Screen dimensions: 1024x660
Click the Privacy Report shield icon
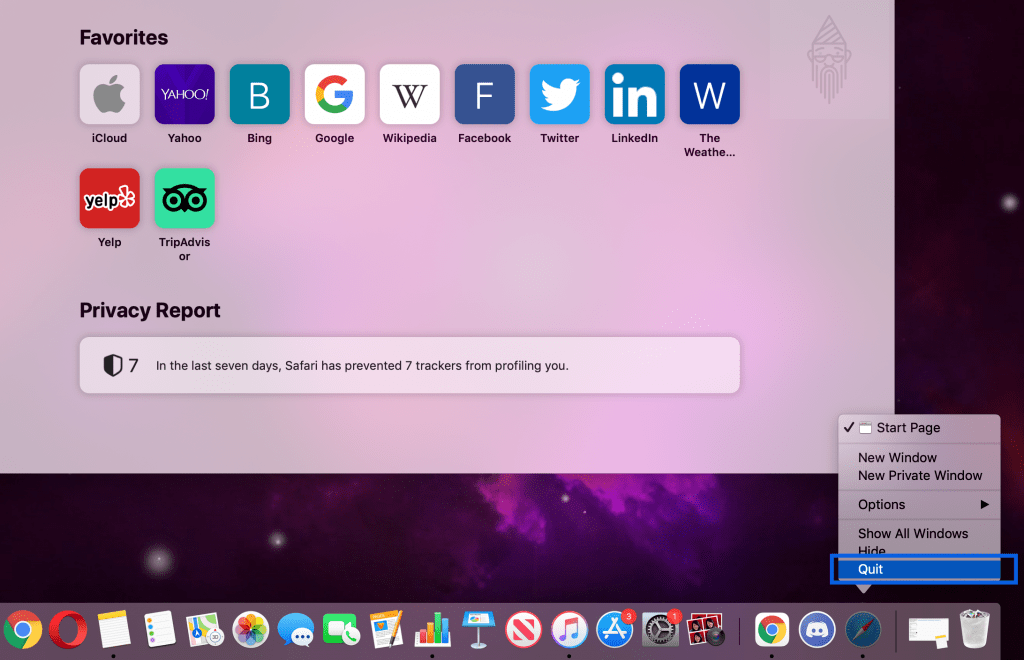click(112, 366)
